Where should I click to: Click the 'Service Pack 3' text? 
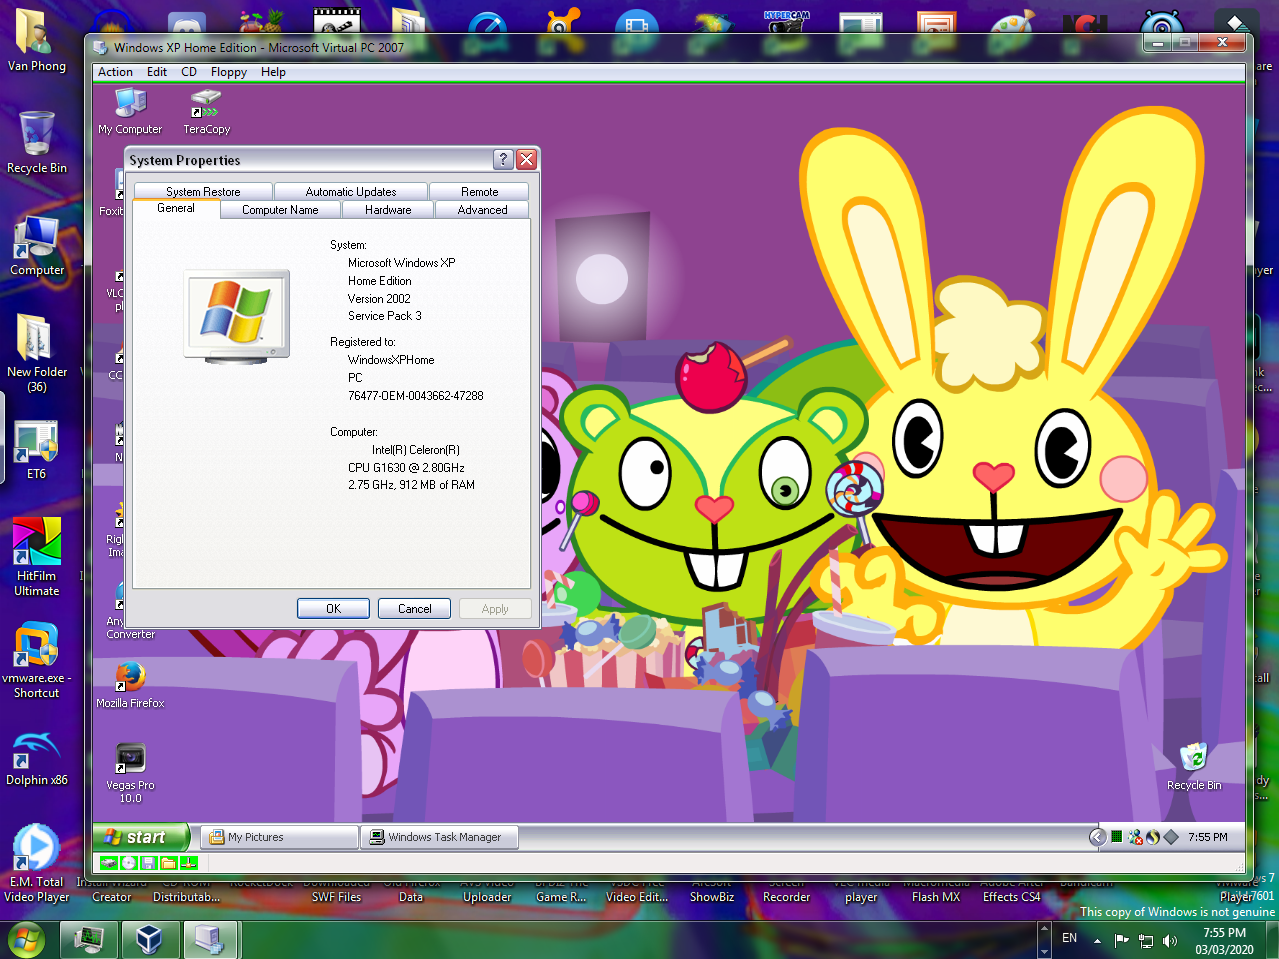click(x=385, y=316)
